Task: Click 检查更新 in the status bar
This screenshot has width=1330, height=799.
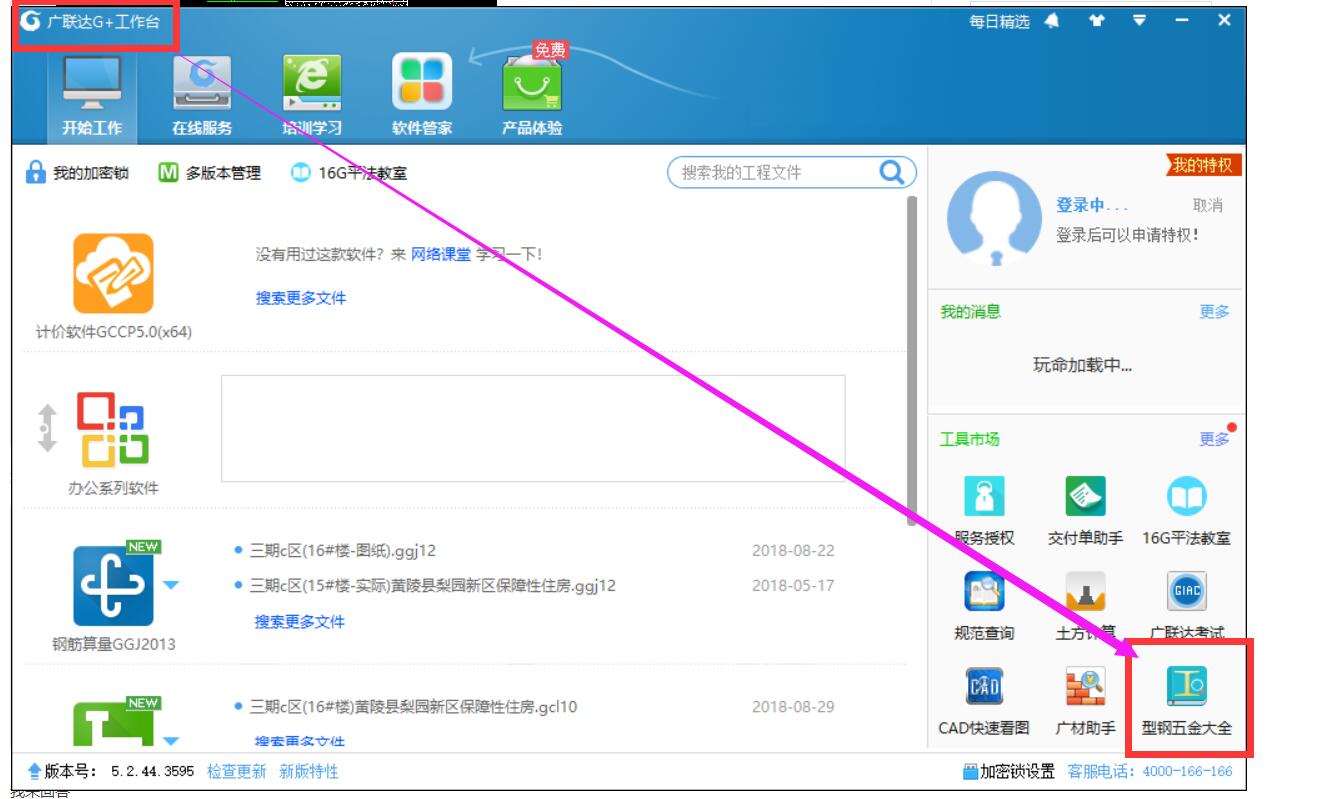Action: (237, 771)
